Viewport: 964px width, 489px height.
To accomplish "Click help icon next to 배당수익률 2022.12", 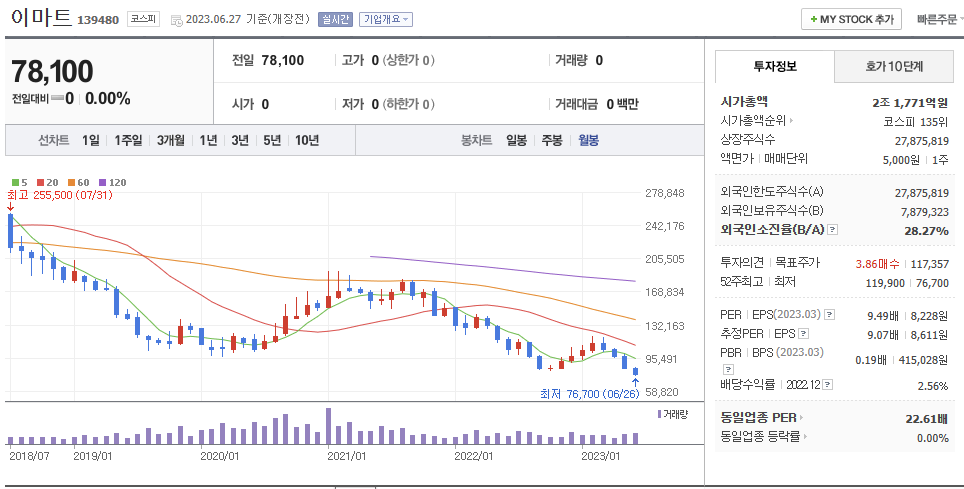I will click(828, 385).
